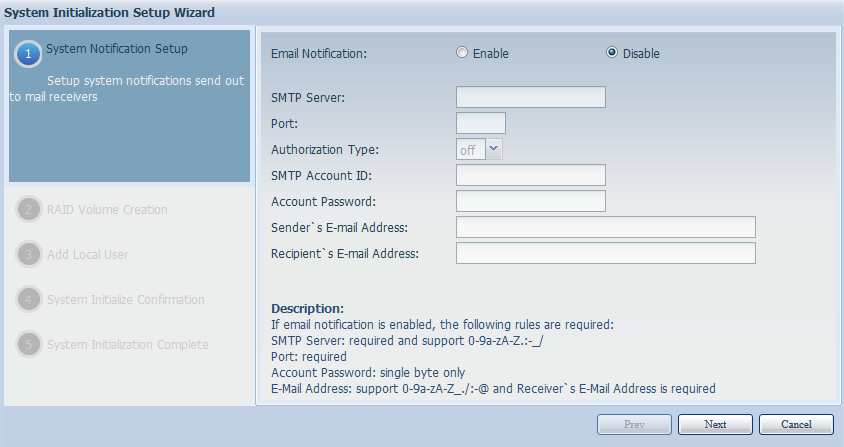Enable Email Notification radio button
The width and height of the screenshot is (844, 447).
point(462,53)
